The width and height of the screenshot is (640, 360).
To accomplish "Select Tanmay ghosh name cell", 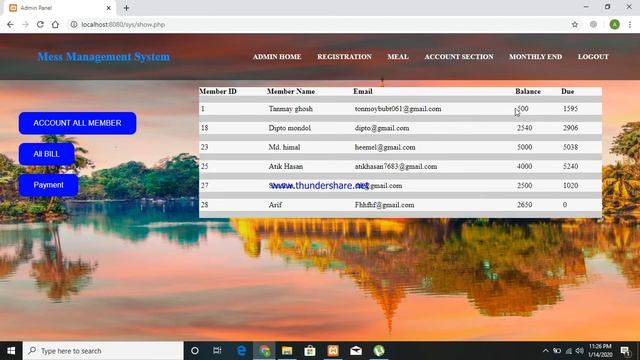I will coord(291,109).
